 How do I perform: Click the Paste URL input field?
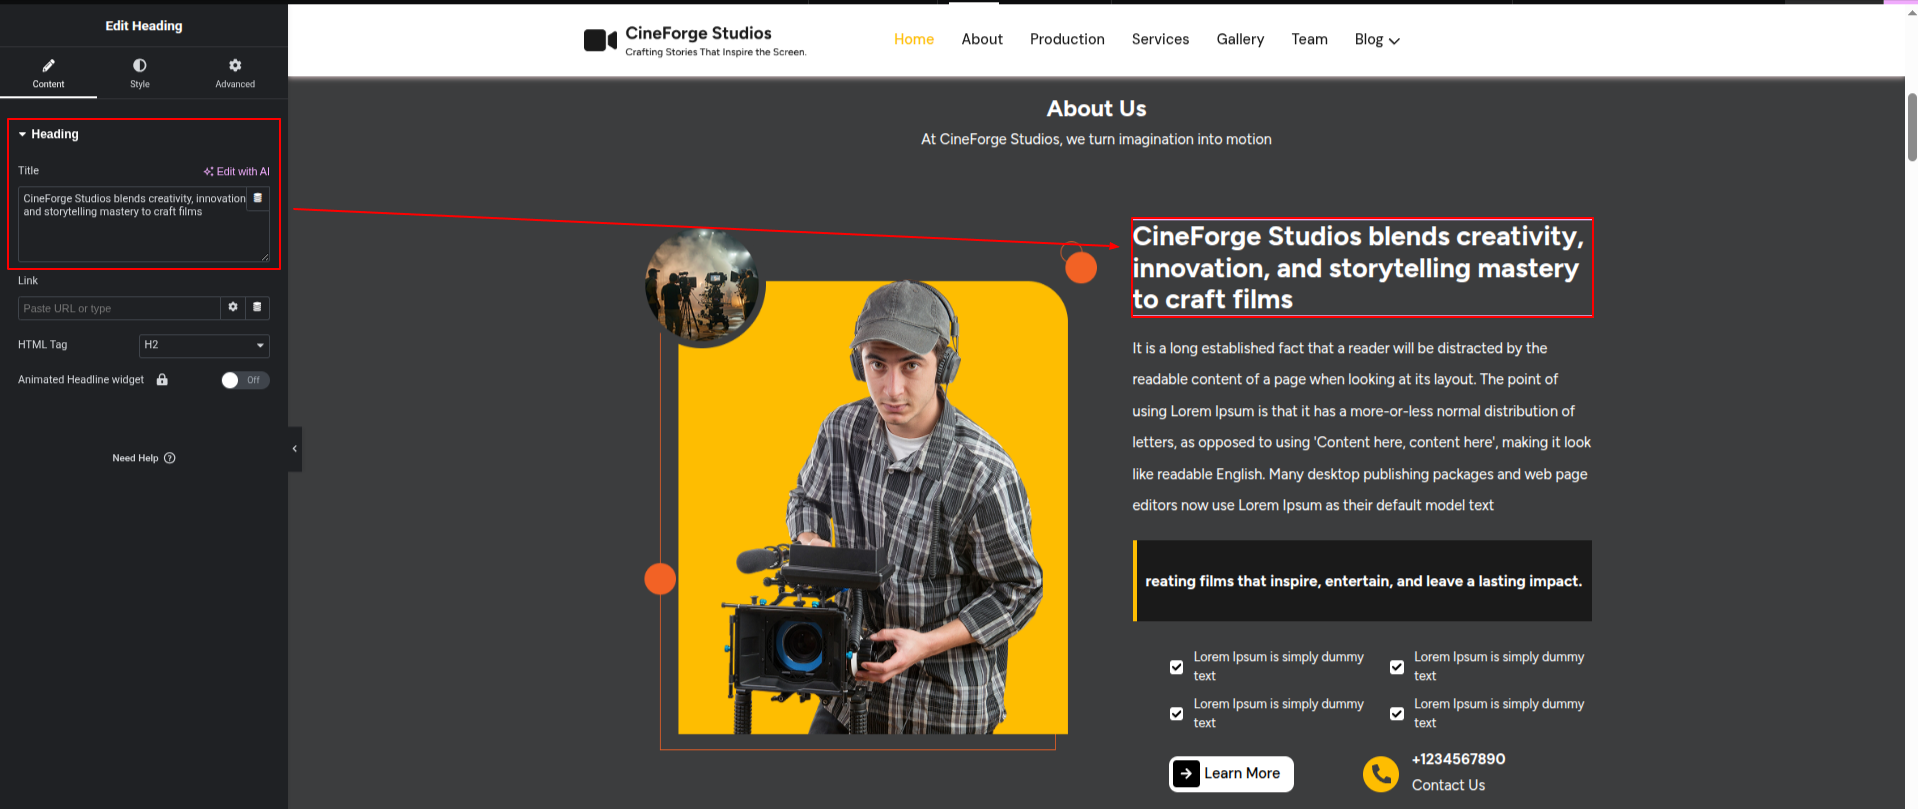click(x=118, y=308)
